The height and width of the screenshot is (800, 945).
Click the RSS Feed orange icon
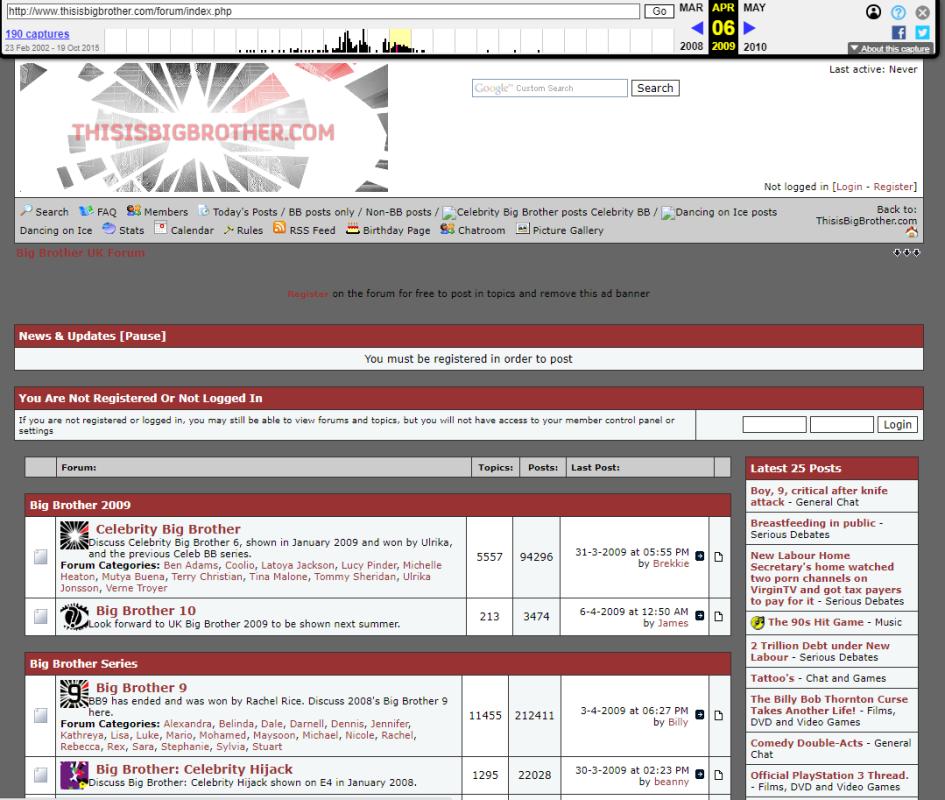(279, 230)
